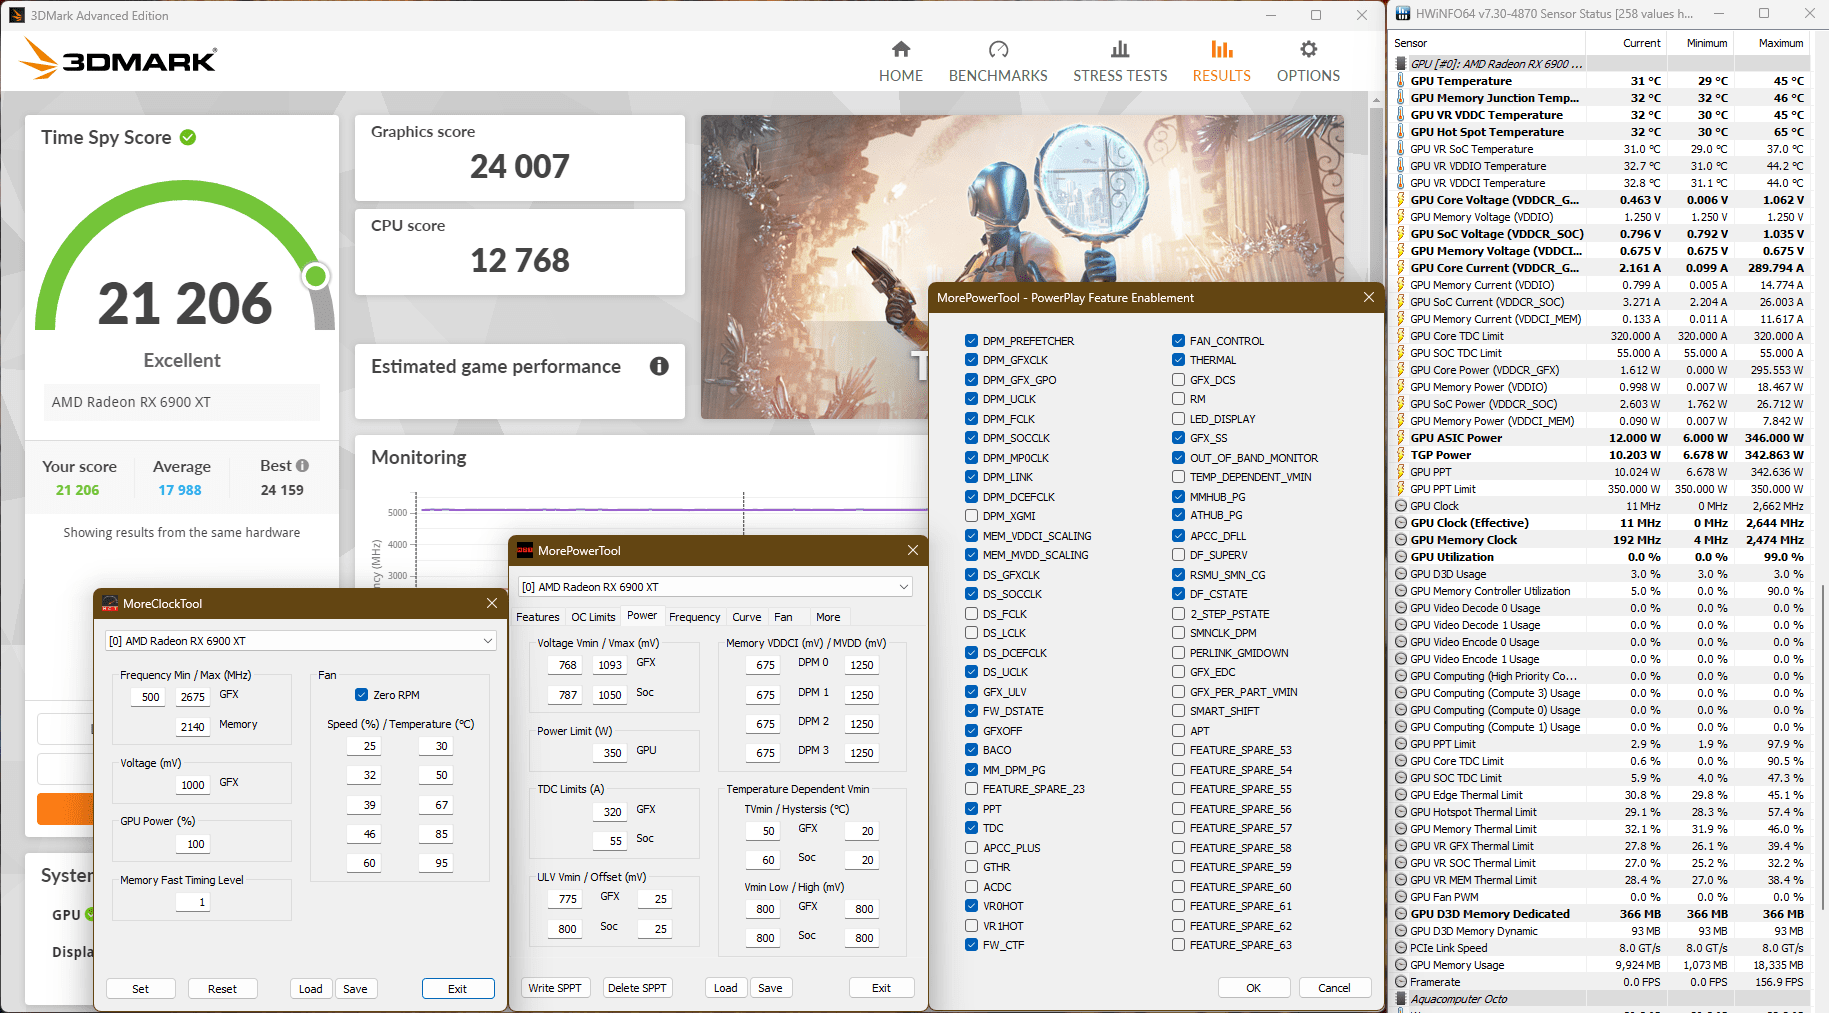Click the MorePowerTool title bar icon
Screen dimensions: 1829x1013
pos(524,551)
